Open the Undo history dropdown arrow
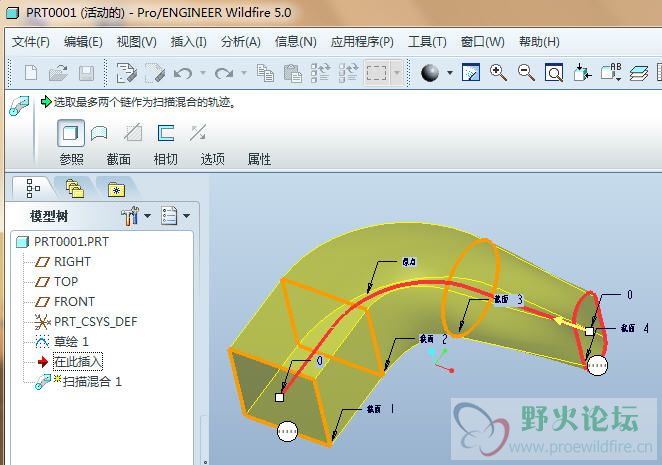 pyautogui.click(x=203, y=73)
